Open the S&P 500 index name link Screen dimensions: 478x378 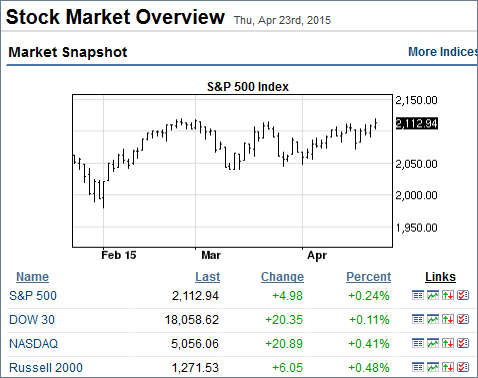[33, 296]
